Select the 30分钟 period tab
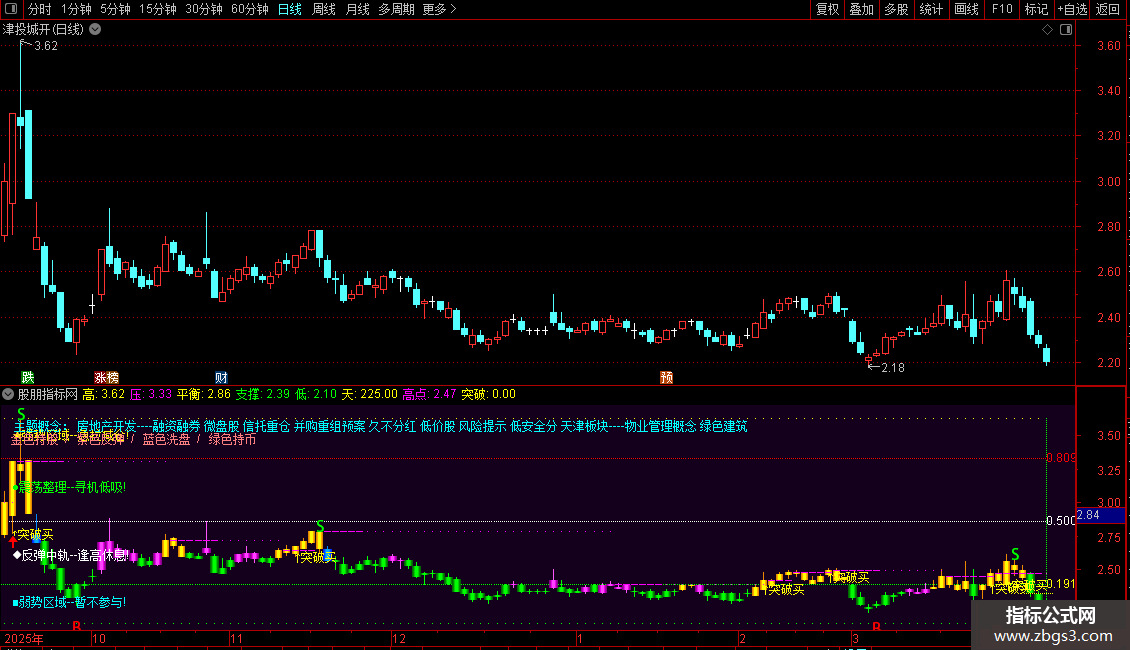The width and height of the screenshot is (1130, 650). point(204,10)
